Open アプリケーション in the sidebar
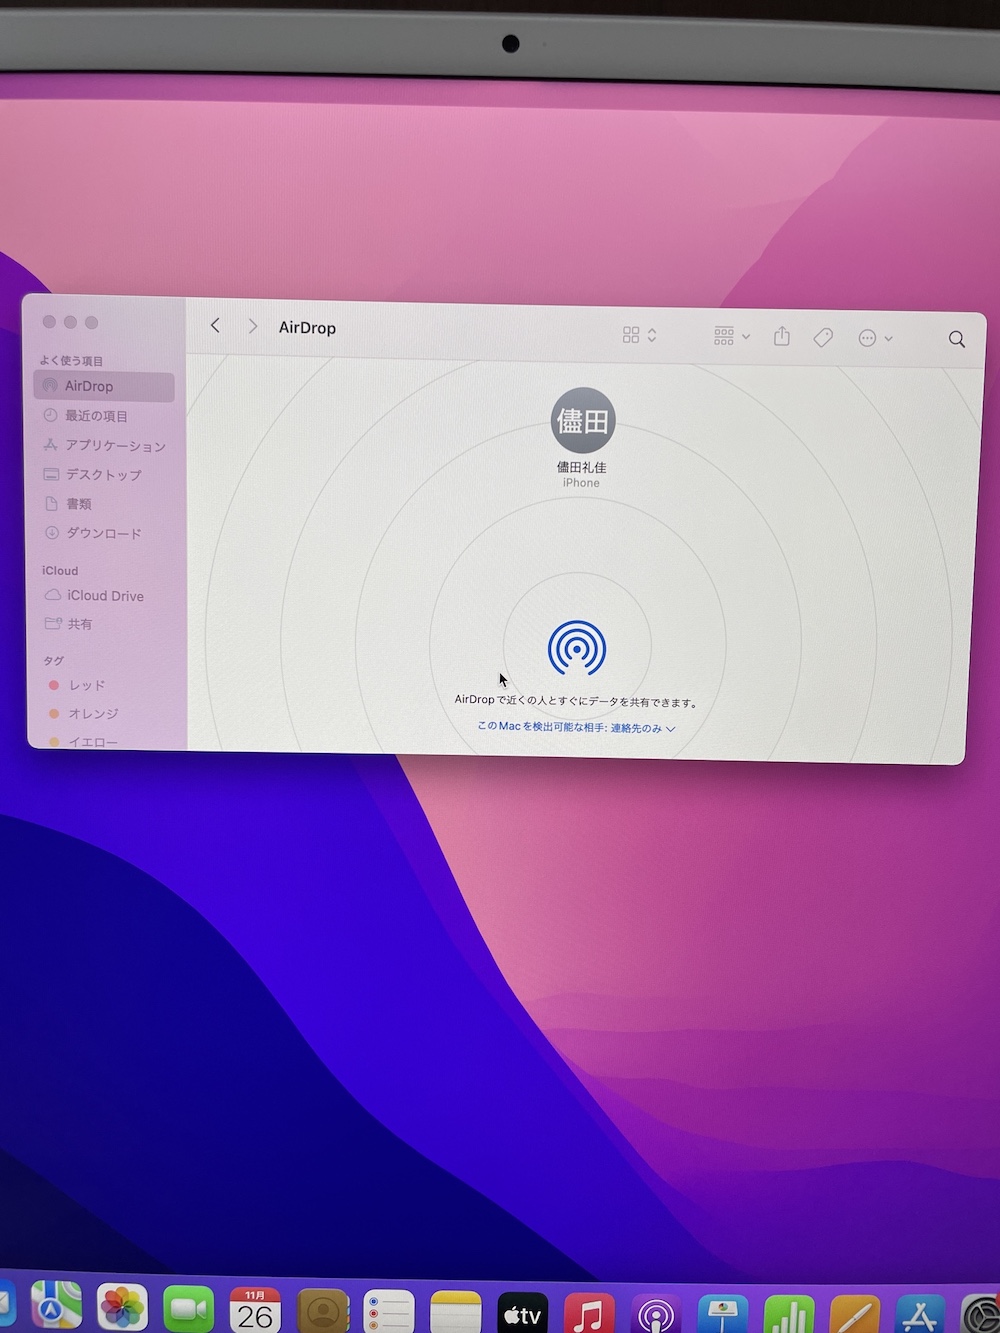The width and height of the screenshot is (1000, 1333). pos(104,445)
